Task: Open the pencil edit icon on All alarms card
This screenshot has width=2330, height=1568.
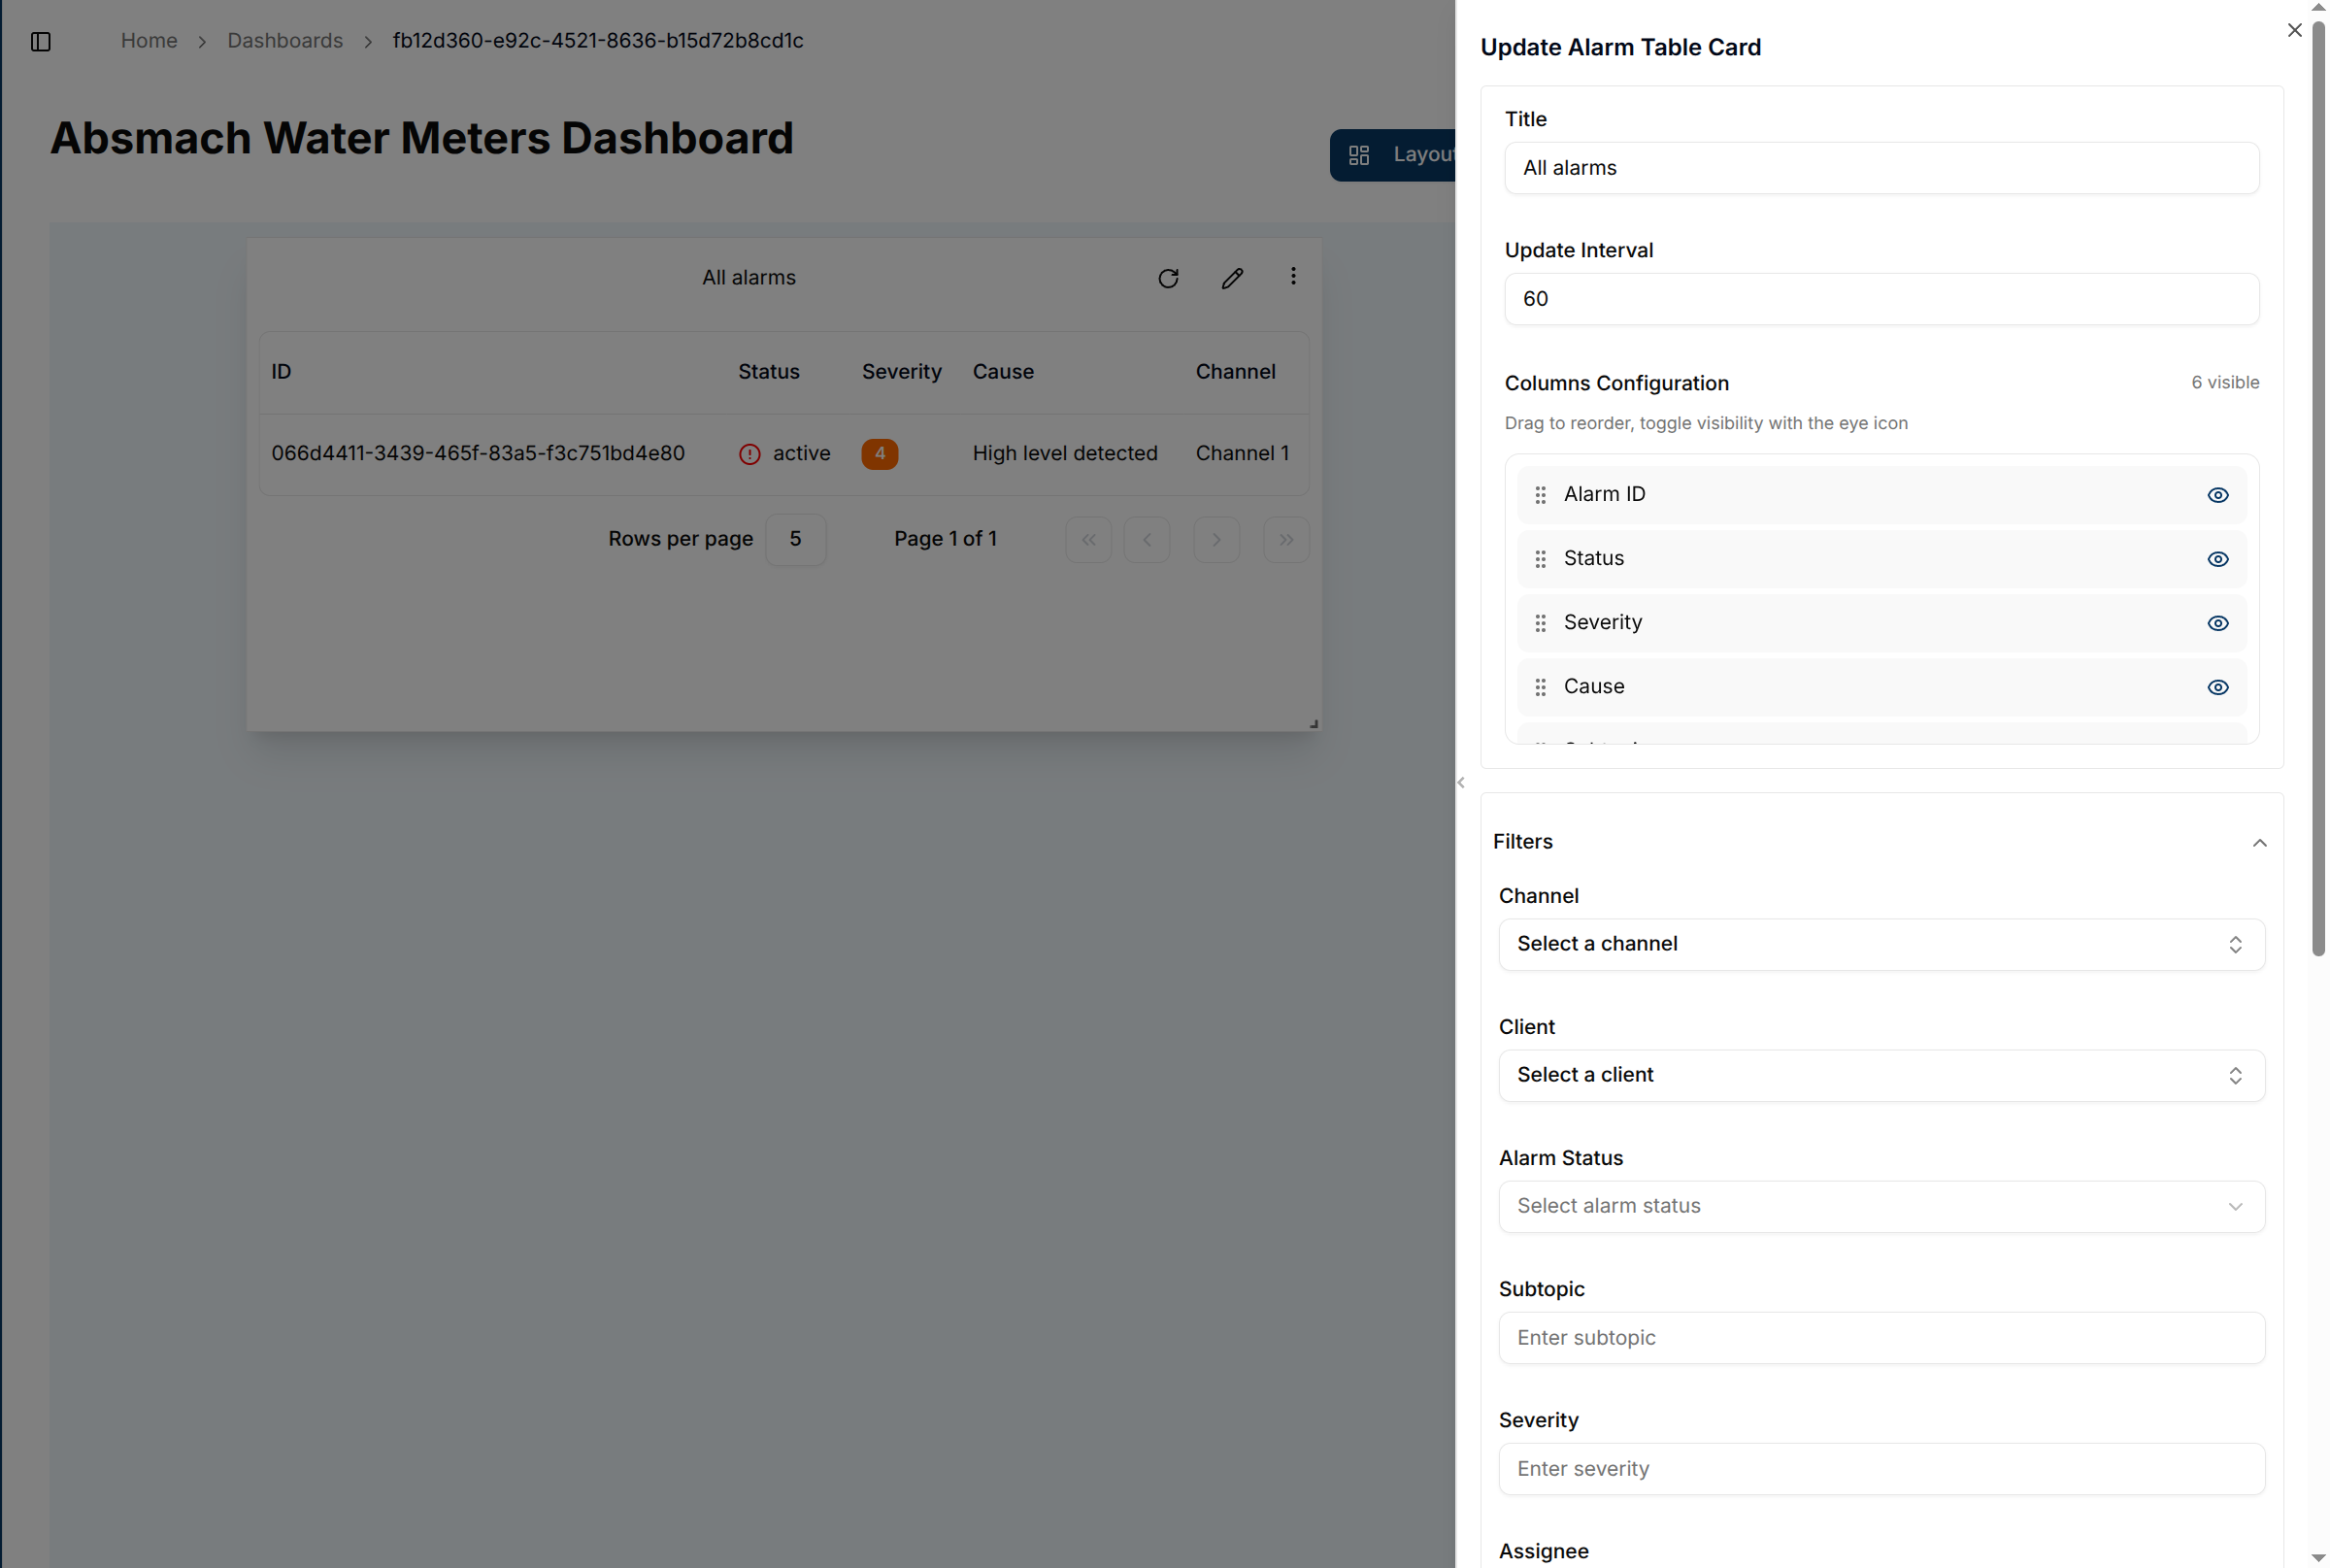Action: point(1231,278)
